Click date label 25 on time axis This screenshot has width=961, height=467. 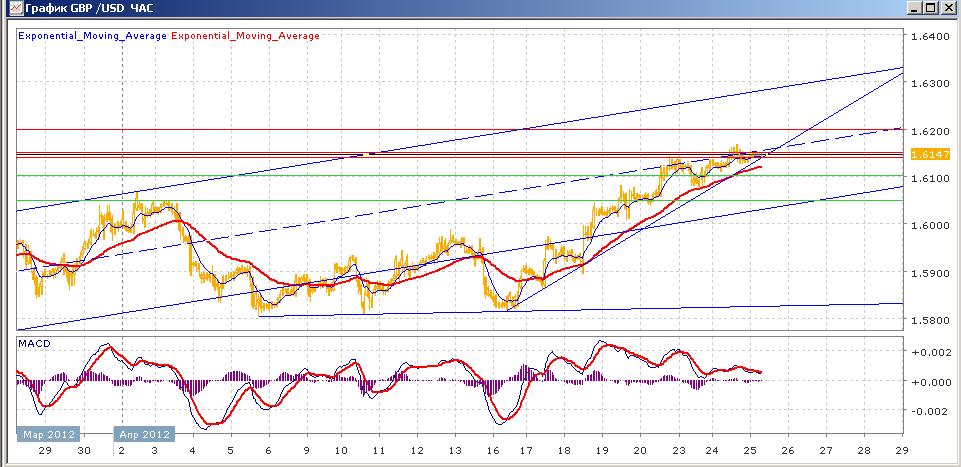tap(750, 450)
